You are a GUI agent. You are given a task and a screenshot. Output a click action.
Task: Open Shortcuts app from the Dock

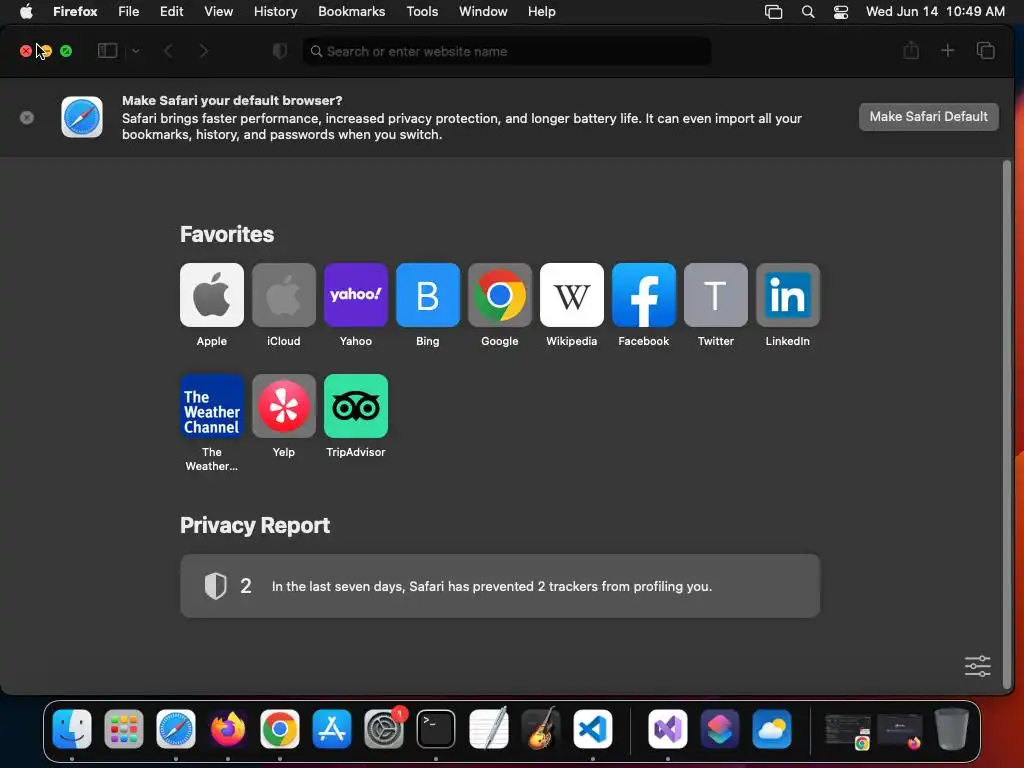[x=720, y=729]
